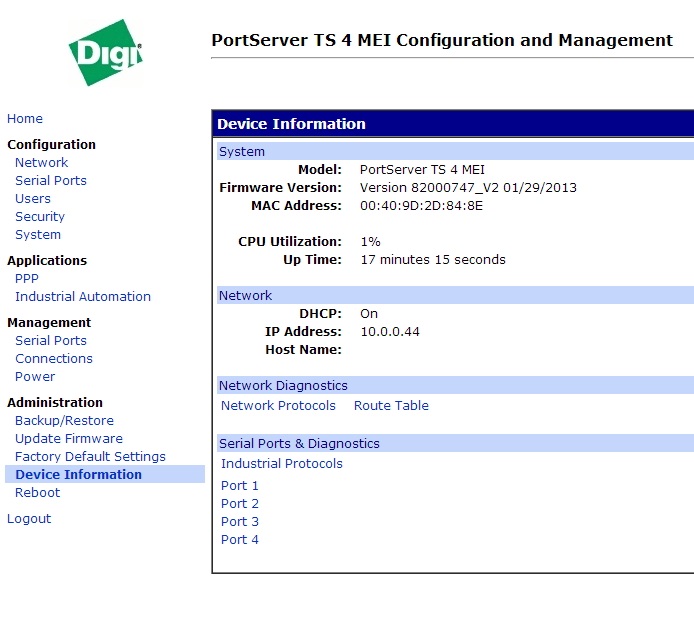The image size is (694, 630).
Task: Open the System configuration page
Action: coord(38,235)
